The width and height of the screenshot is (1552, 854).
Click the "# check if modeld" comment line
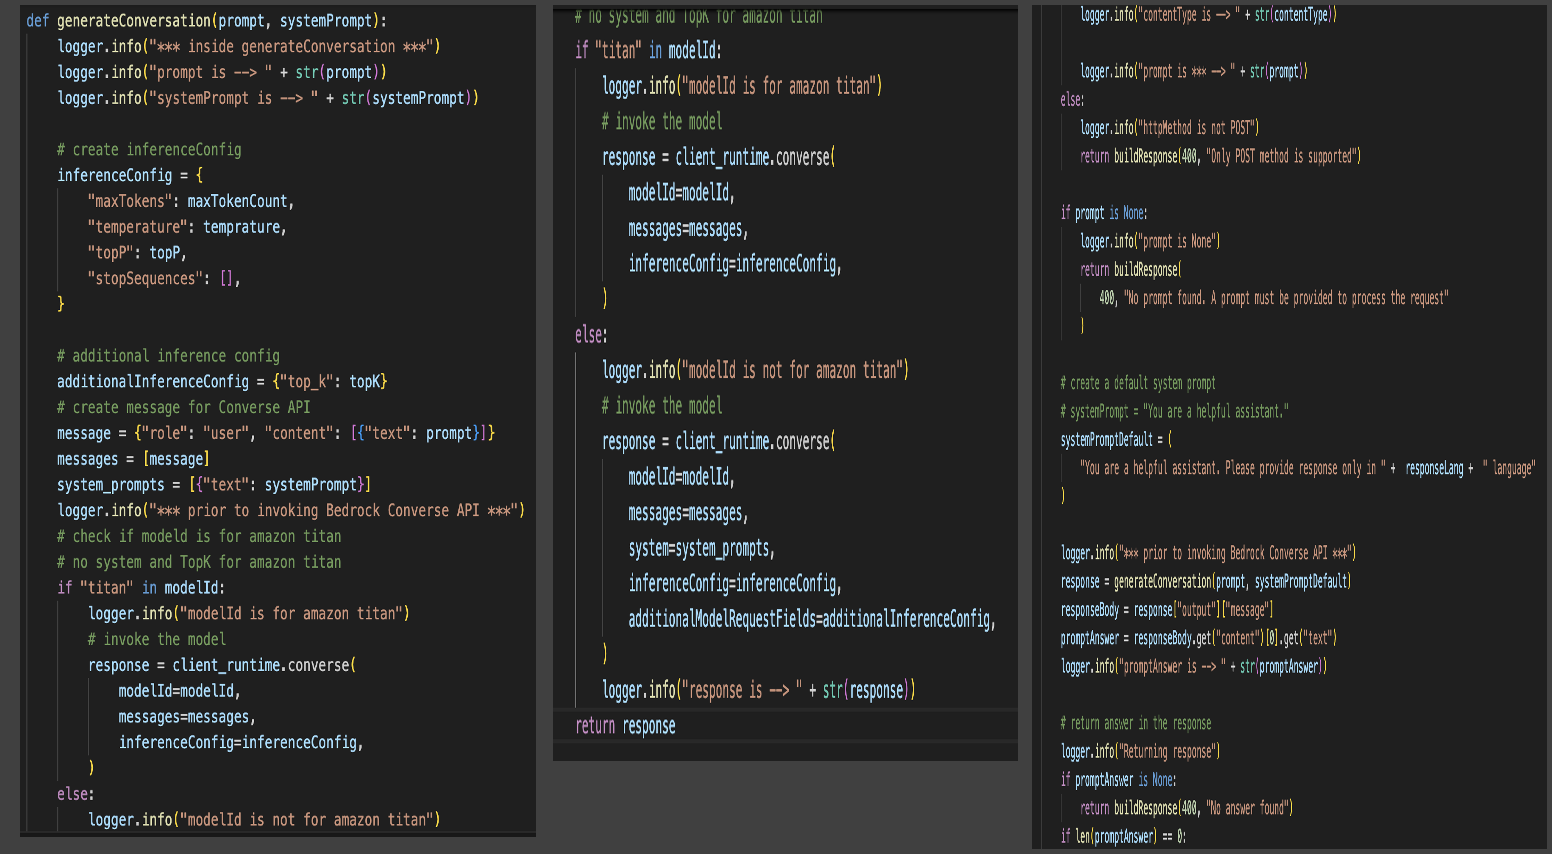pos(199,536)
